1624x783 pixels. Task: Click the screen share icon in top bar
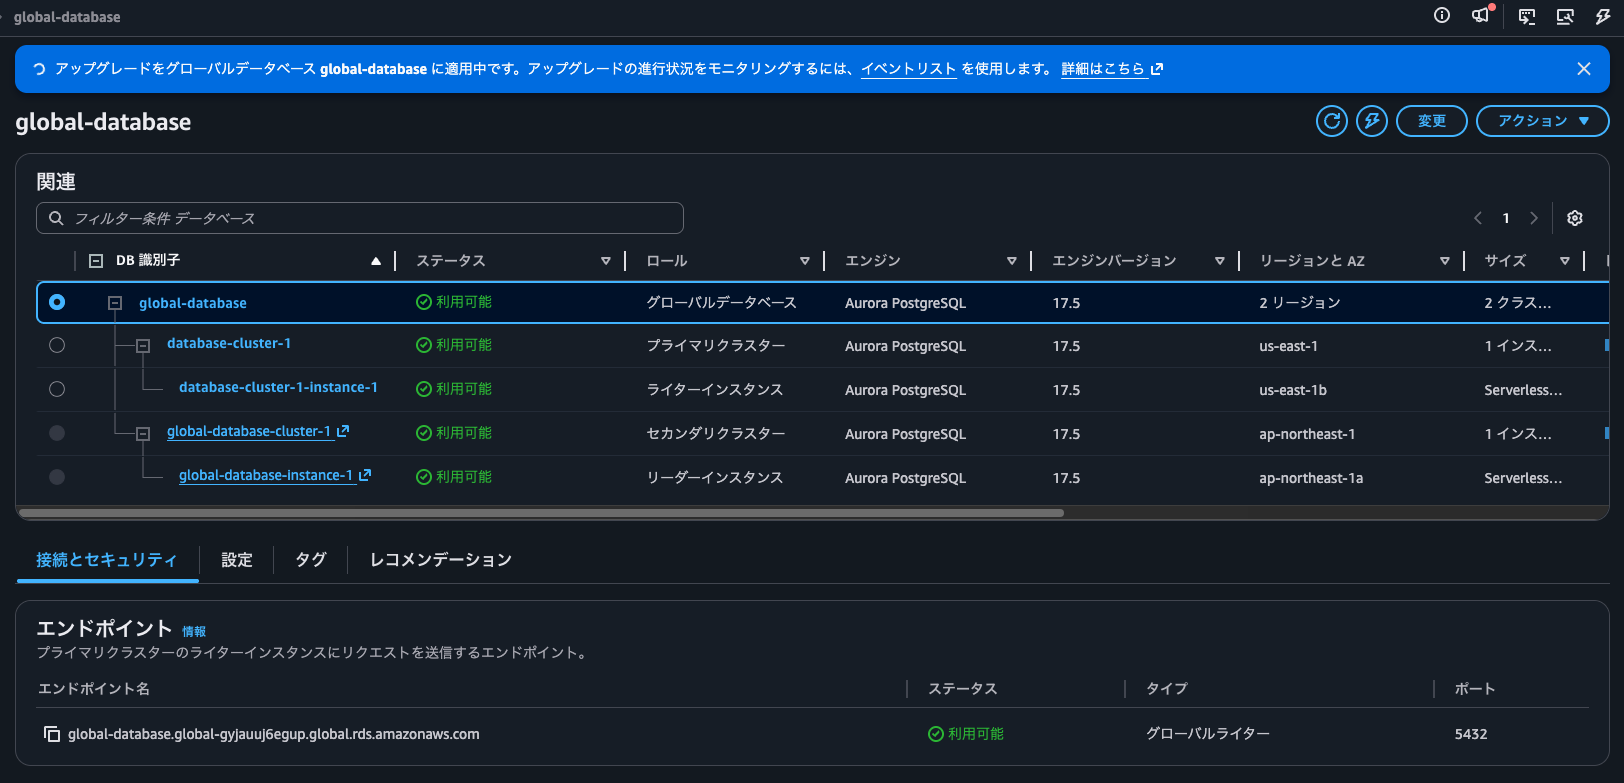pos(1565,16)
